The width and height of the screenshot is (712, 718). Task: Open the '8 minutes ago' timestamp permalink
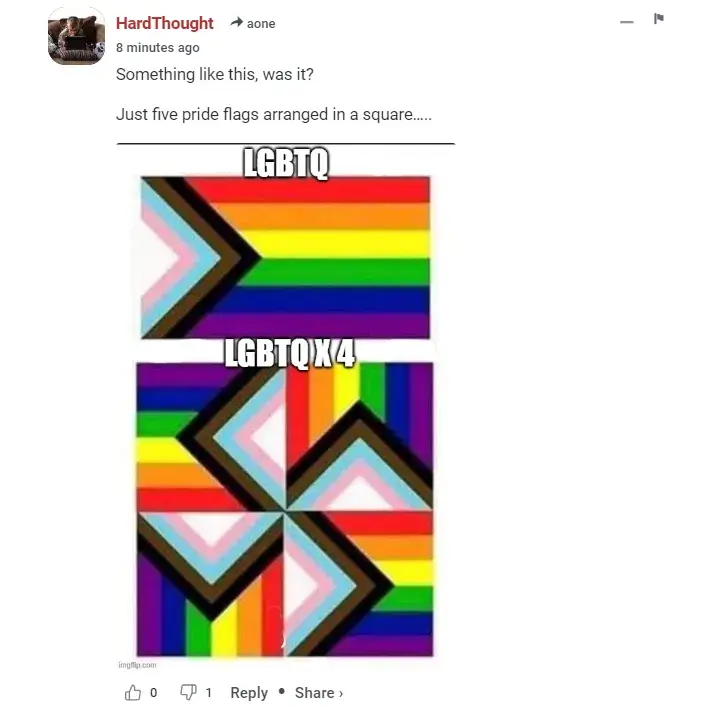coord(158,48)
